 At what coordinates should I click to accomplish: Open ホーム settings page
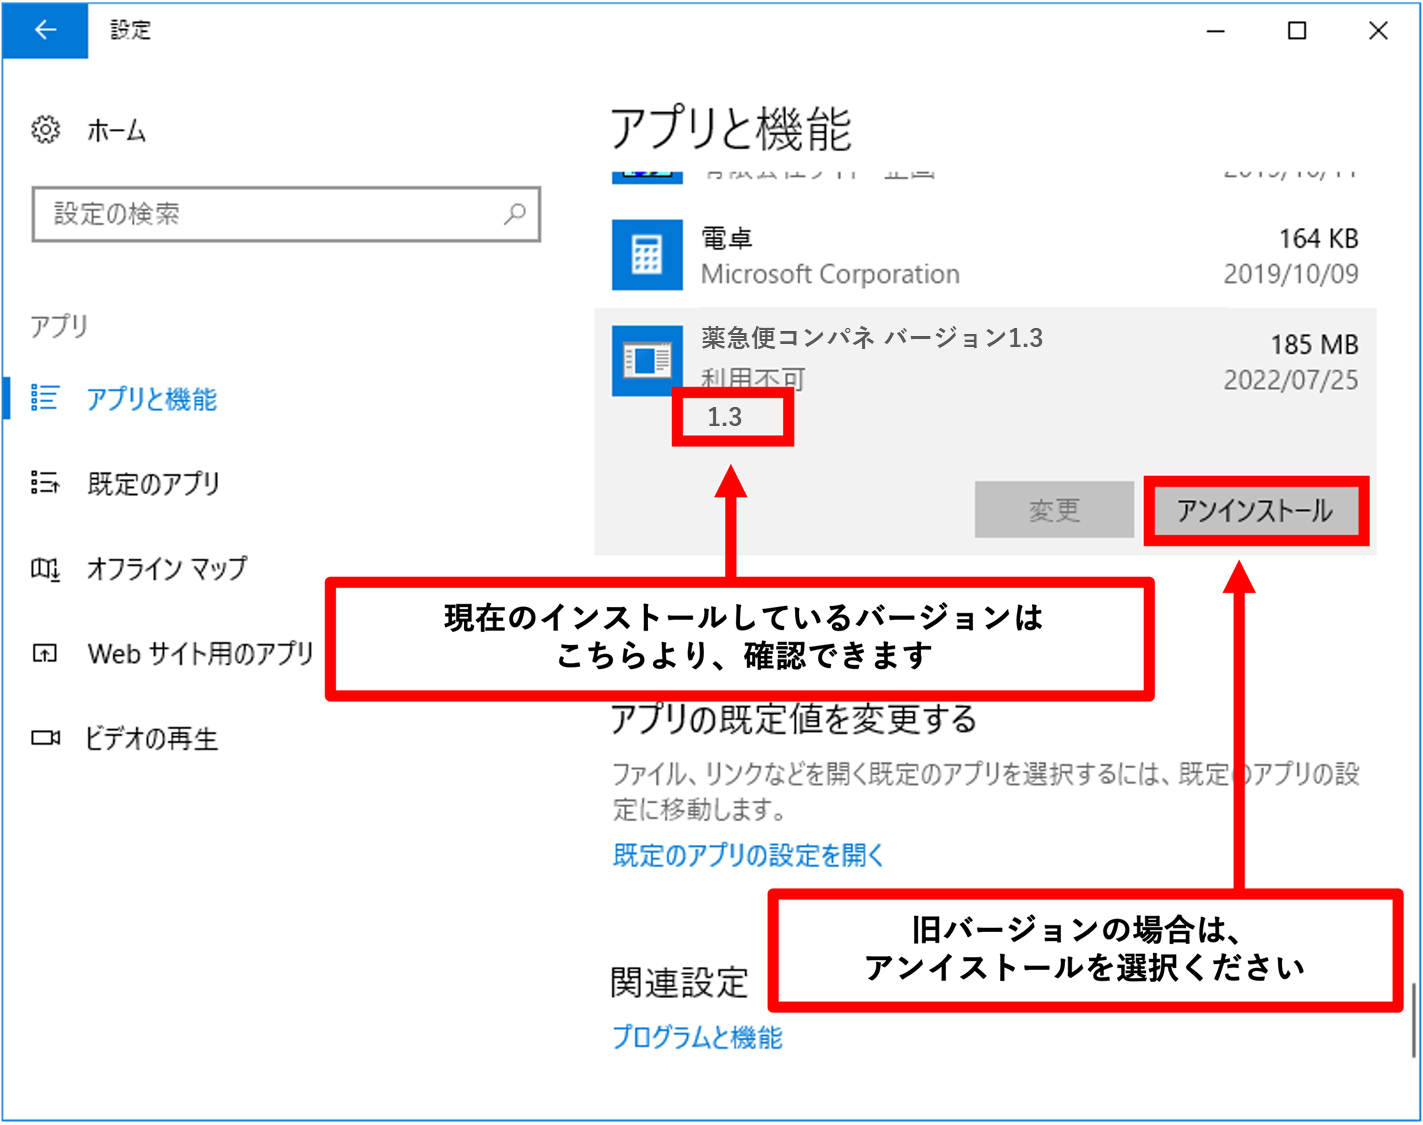pos(116,131)
